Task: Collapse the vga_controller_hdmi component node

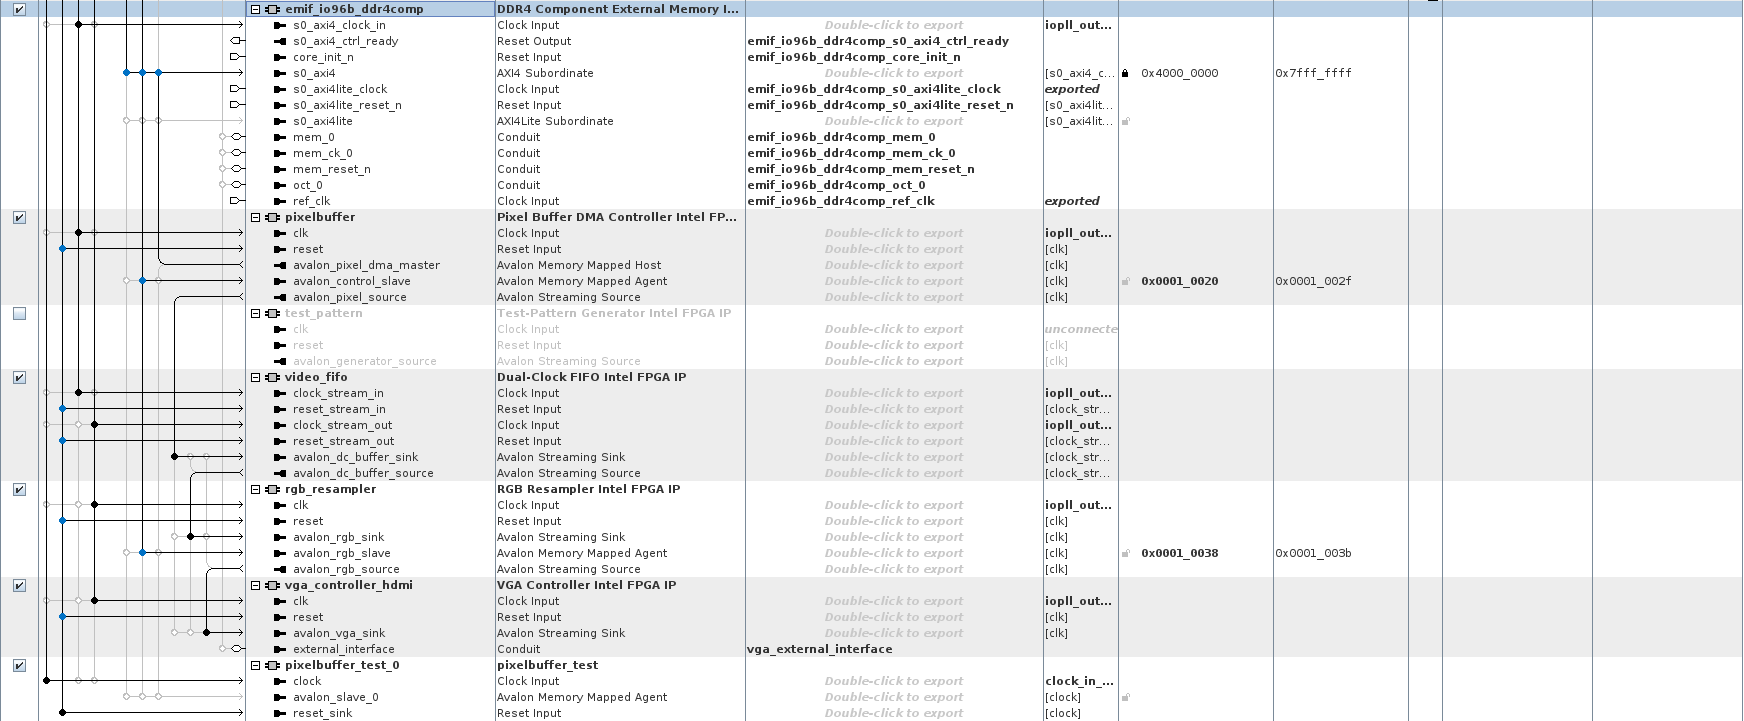Action: (x=256, y=585)
